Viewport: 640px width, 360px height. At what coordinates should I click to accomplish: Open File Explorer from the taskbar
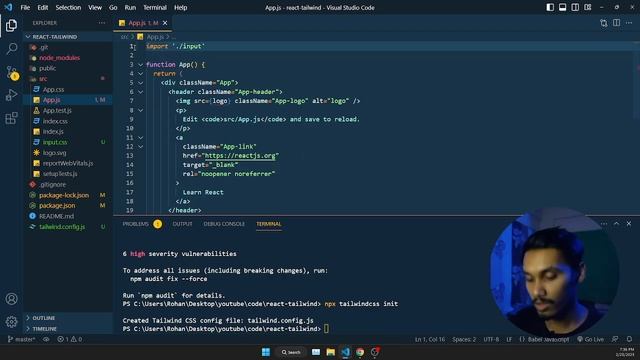[x=331, y=352]
